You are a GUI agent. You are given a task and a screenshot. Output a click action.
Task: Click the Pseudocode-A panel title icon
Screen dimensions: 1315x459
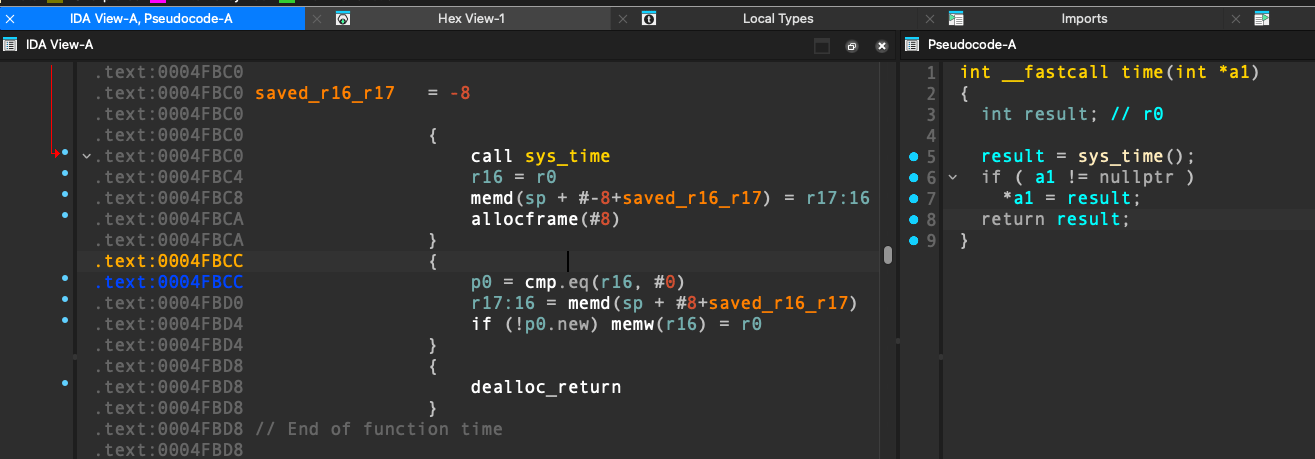point(912,44)
